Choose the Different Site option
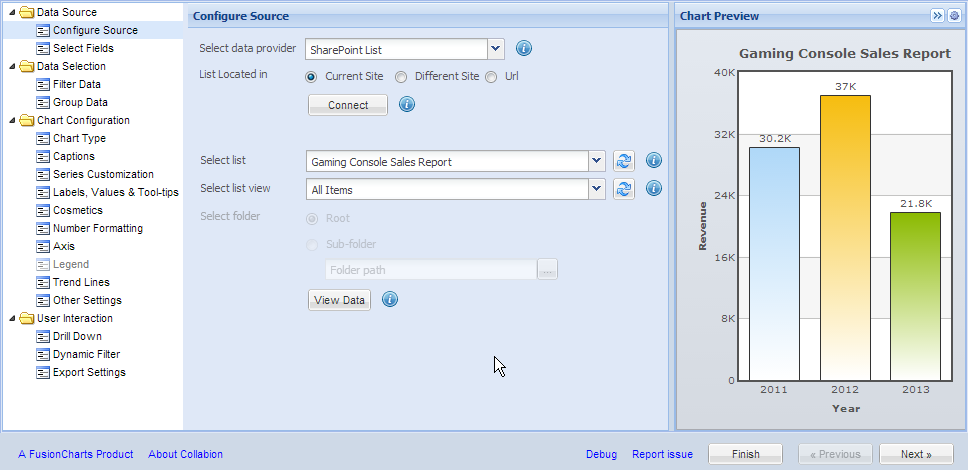This screenshot has width=968, height=470. [x=401, y=77]
